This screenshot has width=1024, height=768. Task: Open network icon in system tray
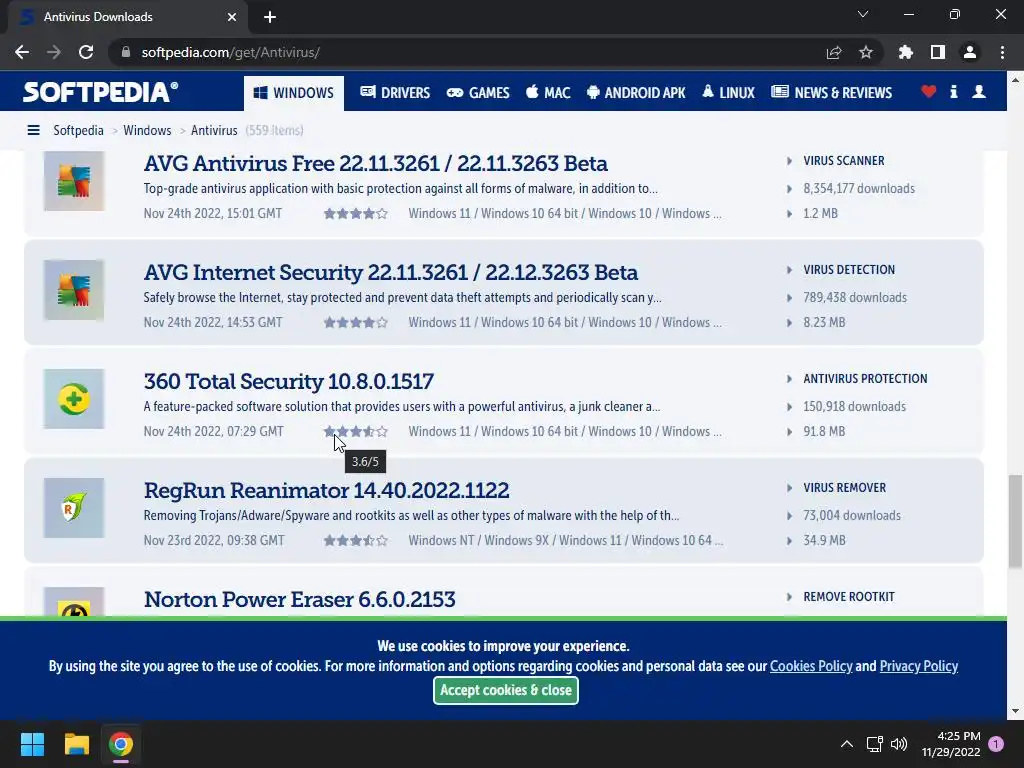[874, 744]
